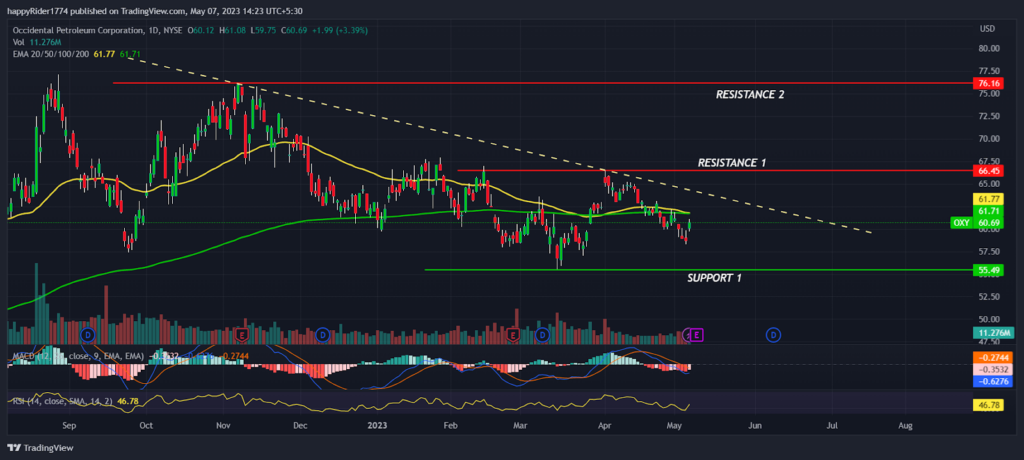Click the 2023 label on the time axis

pos(377,425)
